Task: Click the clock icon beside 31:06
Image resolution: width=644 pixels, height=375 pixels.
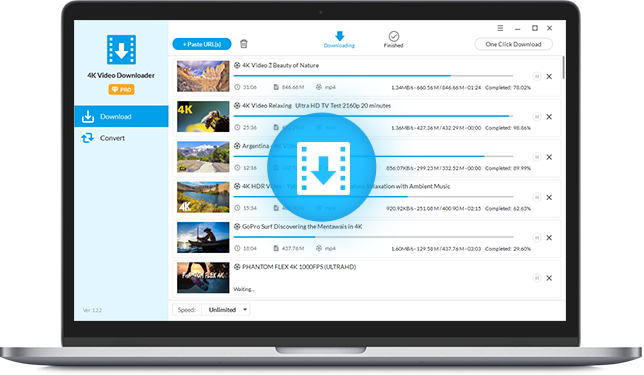Action: (x=237, y=87)
